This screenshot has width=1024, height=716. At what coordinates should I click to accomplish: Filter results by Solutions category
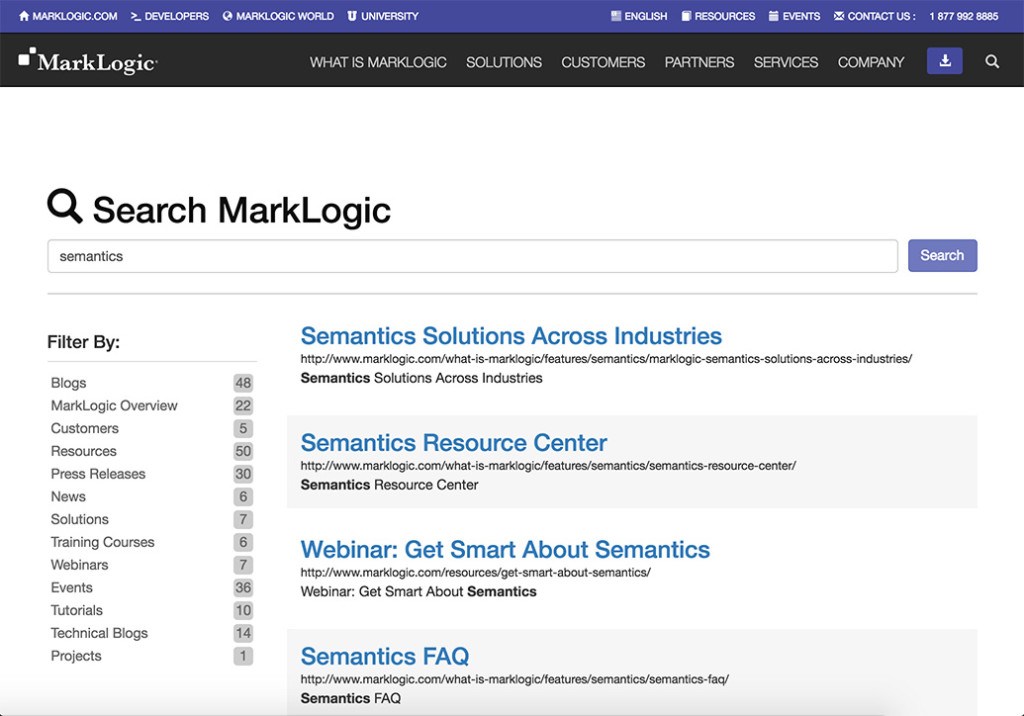[x=80, y=519]
